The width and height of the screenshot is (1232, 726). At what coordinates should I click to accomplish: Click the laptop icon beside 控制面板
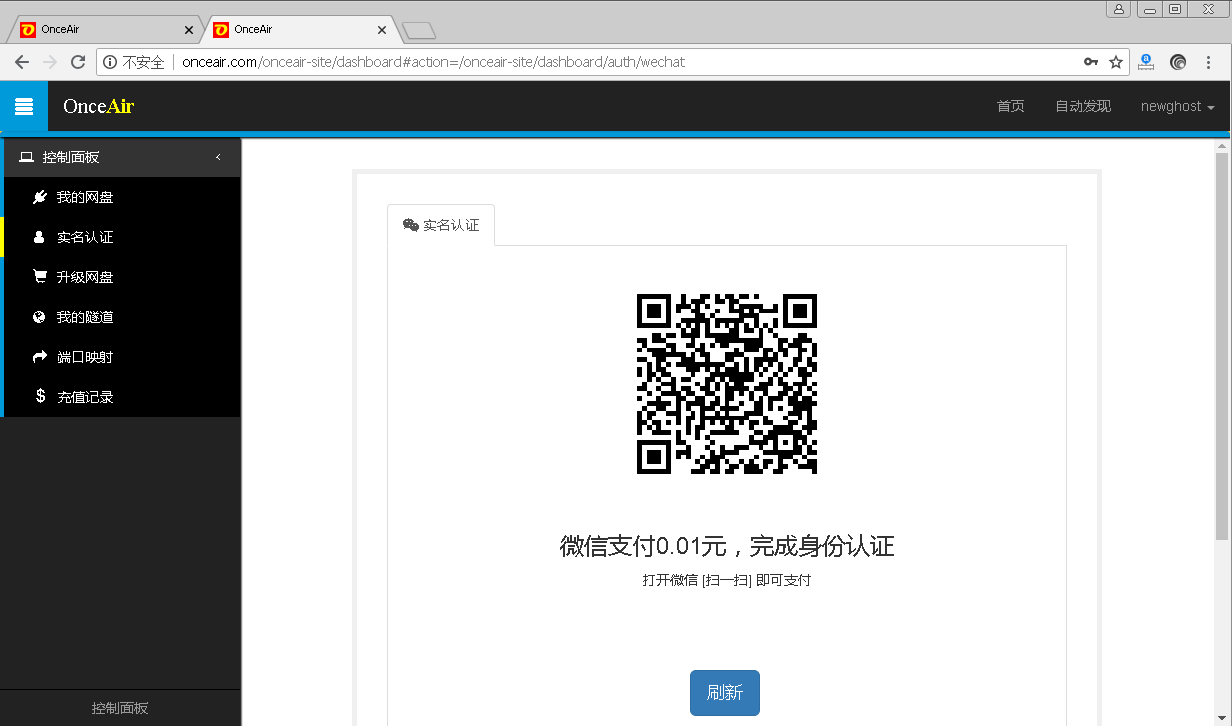[x=26, y=157]
